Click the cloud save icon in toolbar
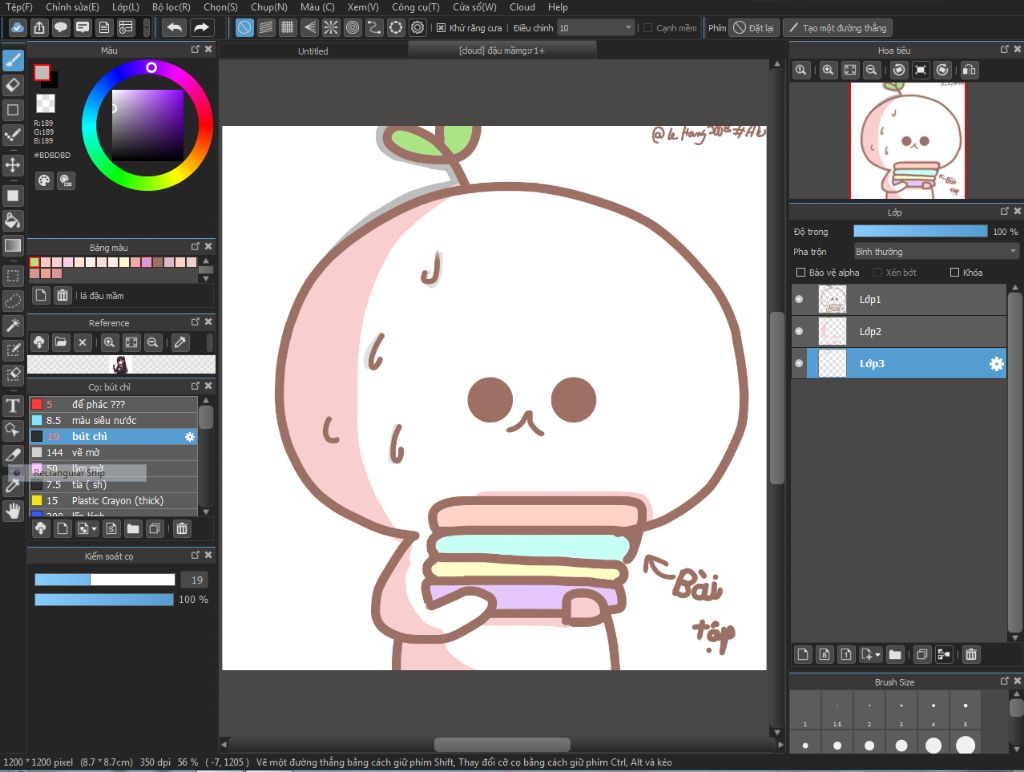Image resolution: width=1024 pixels, height=772 pixels. pos(18,27)
